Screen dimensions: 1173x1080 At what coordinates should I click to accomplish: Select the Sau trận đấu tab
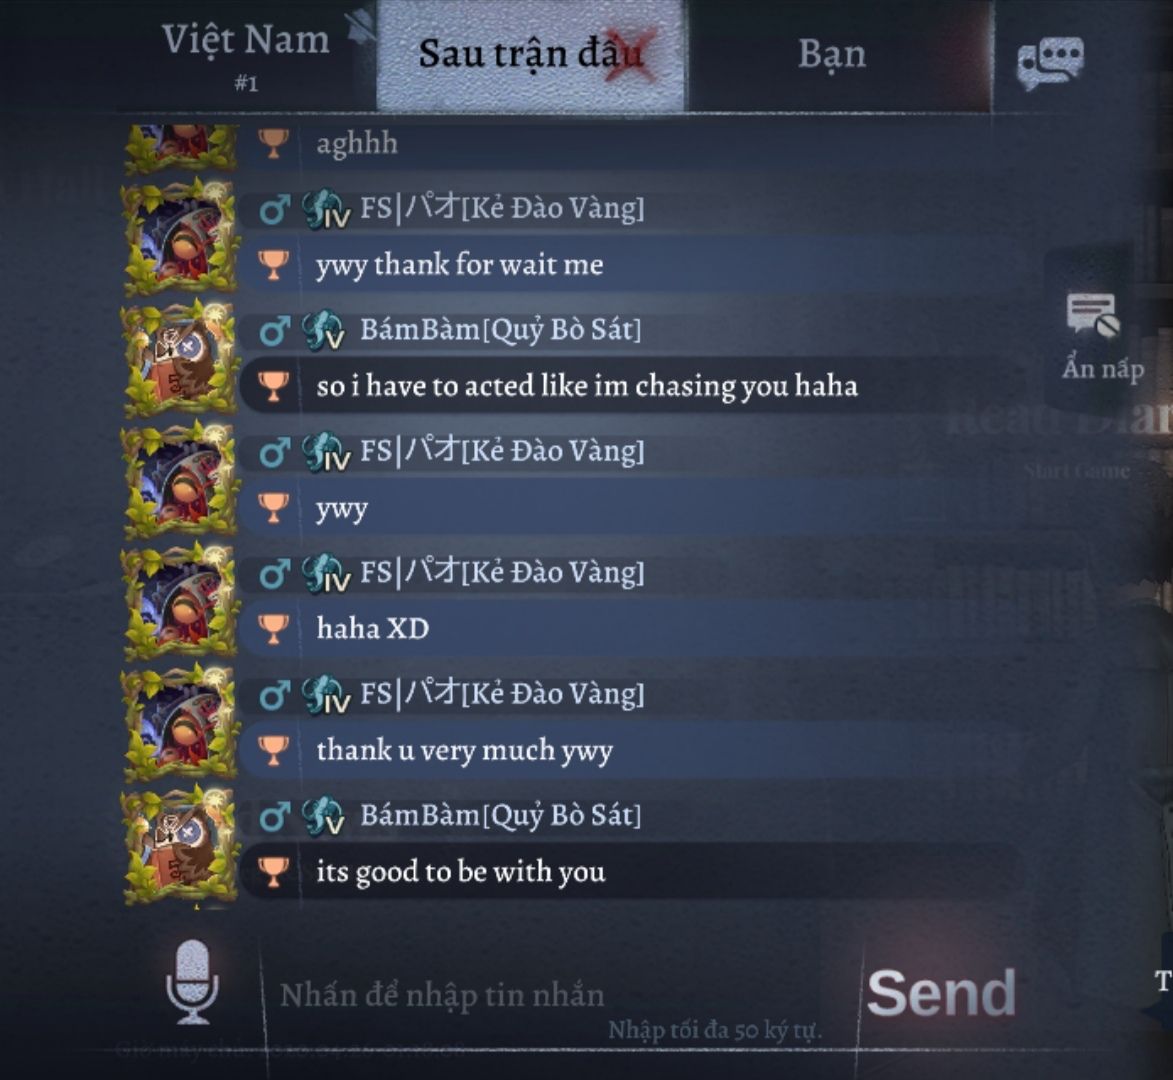click(x=530, y=55)
